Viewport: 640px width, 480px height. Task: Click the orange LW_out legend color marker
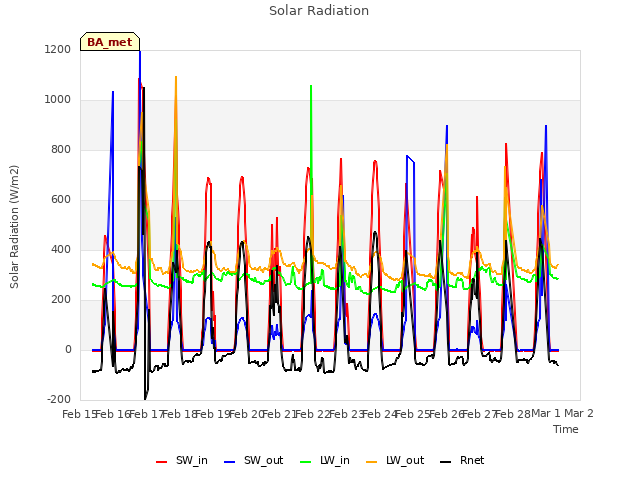(x=372, y=462)
